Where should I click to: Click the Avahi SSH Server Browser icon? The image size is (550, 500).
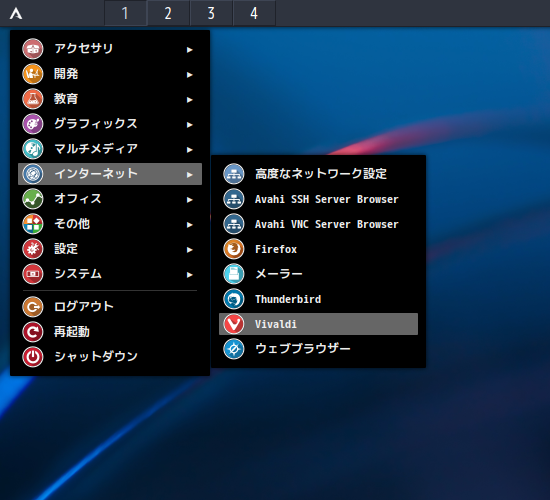click(x=234, y=199)
